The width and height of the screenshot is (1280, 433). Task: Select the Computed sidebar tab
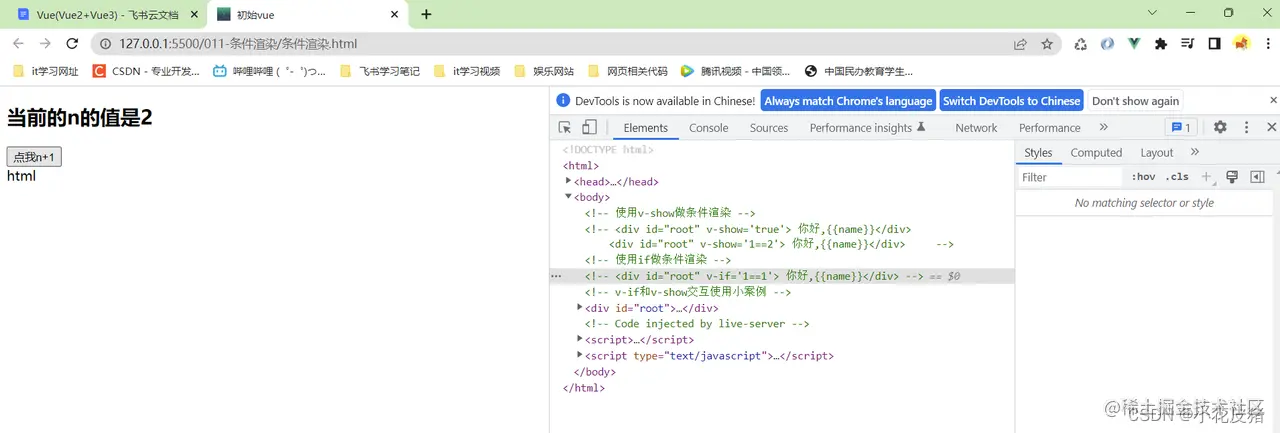tap(1096, 152)
